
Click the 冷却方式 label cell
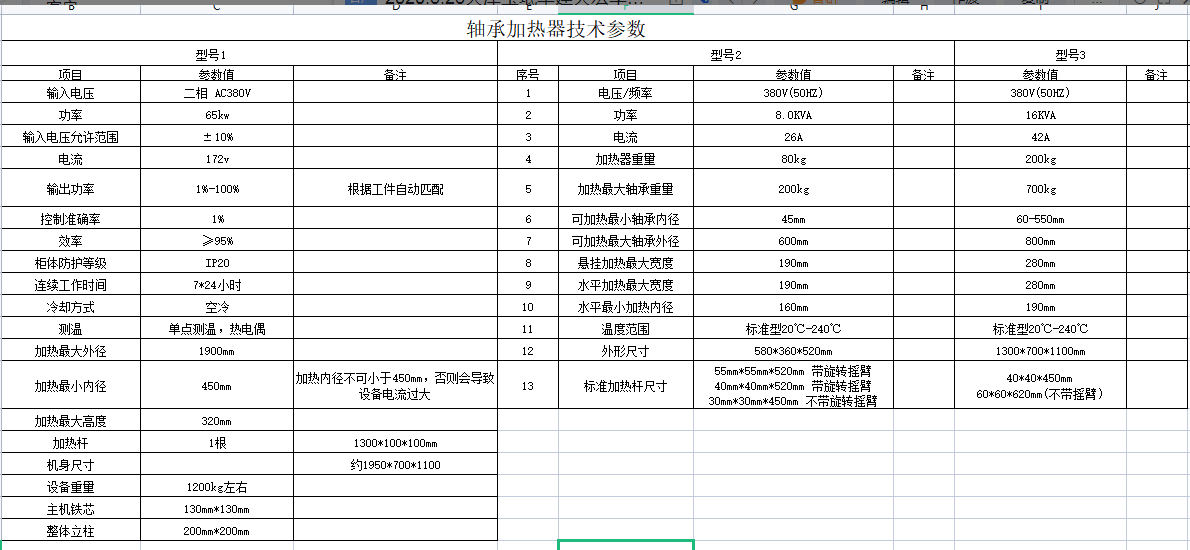click(x=71, y=307)
